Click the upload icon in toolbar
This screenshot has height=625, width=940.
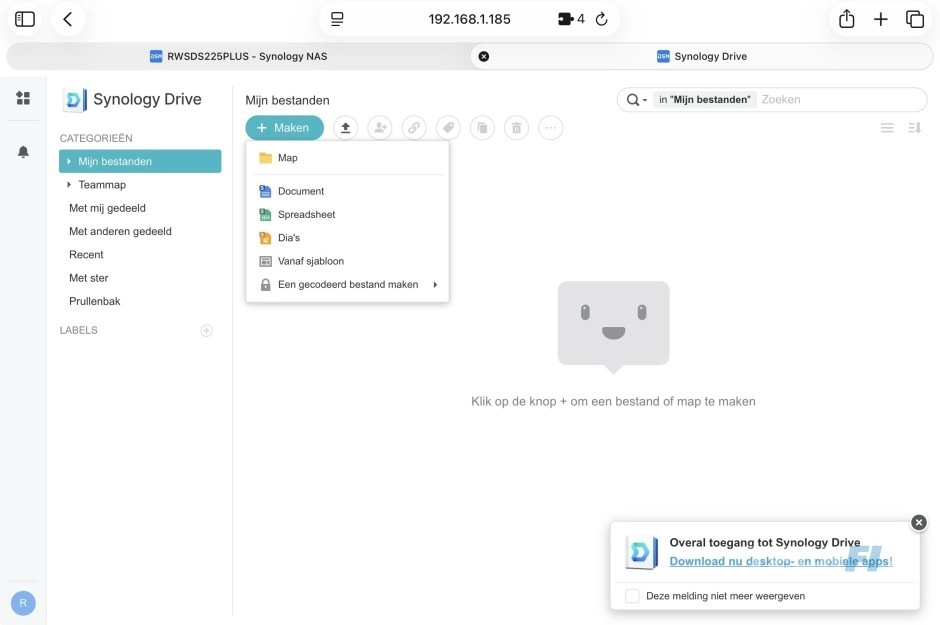point(346,128)
